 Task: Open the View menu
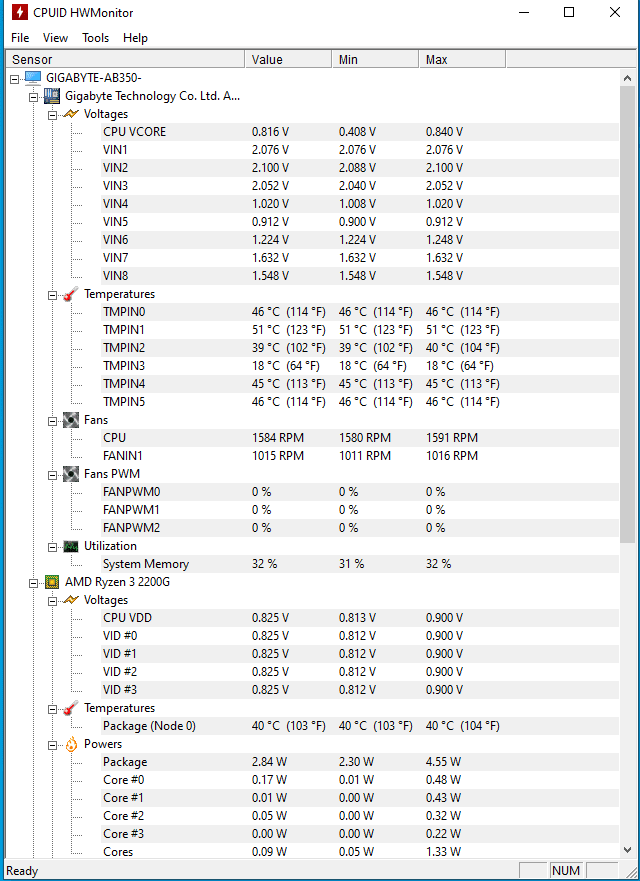(55, 38)
